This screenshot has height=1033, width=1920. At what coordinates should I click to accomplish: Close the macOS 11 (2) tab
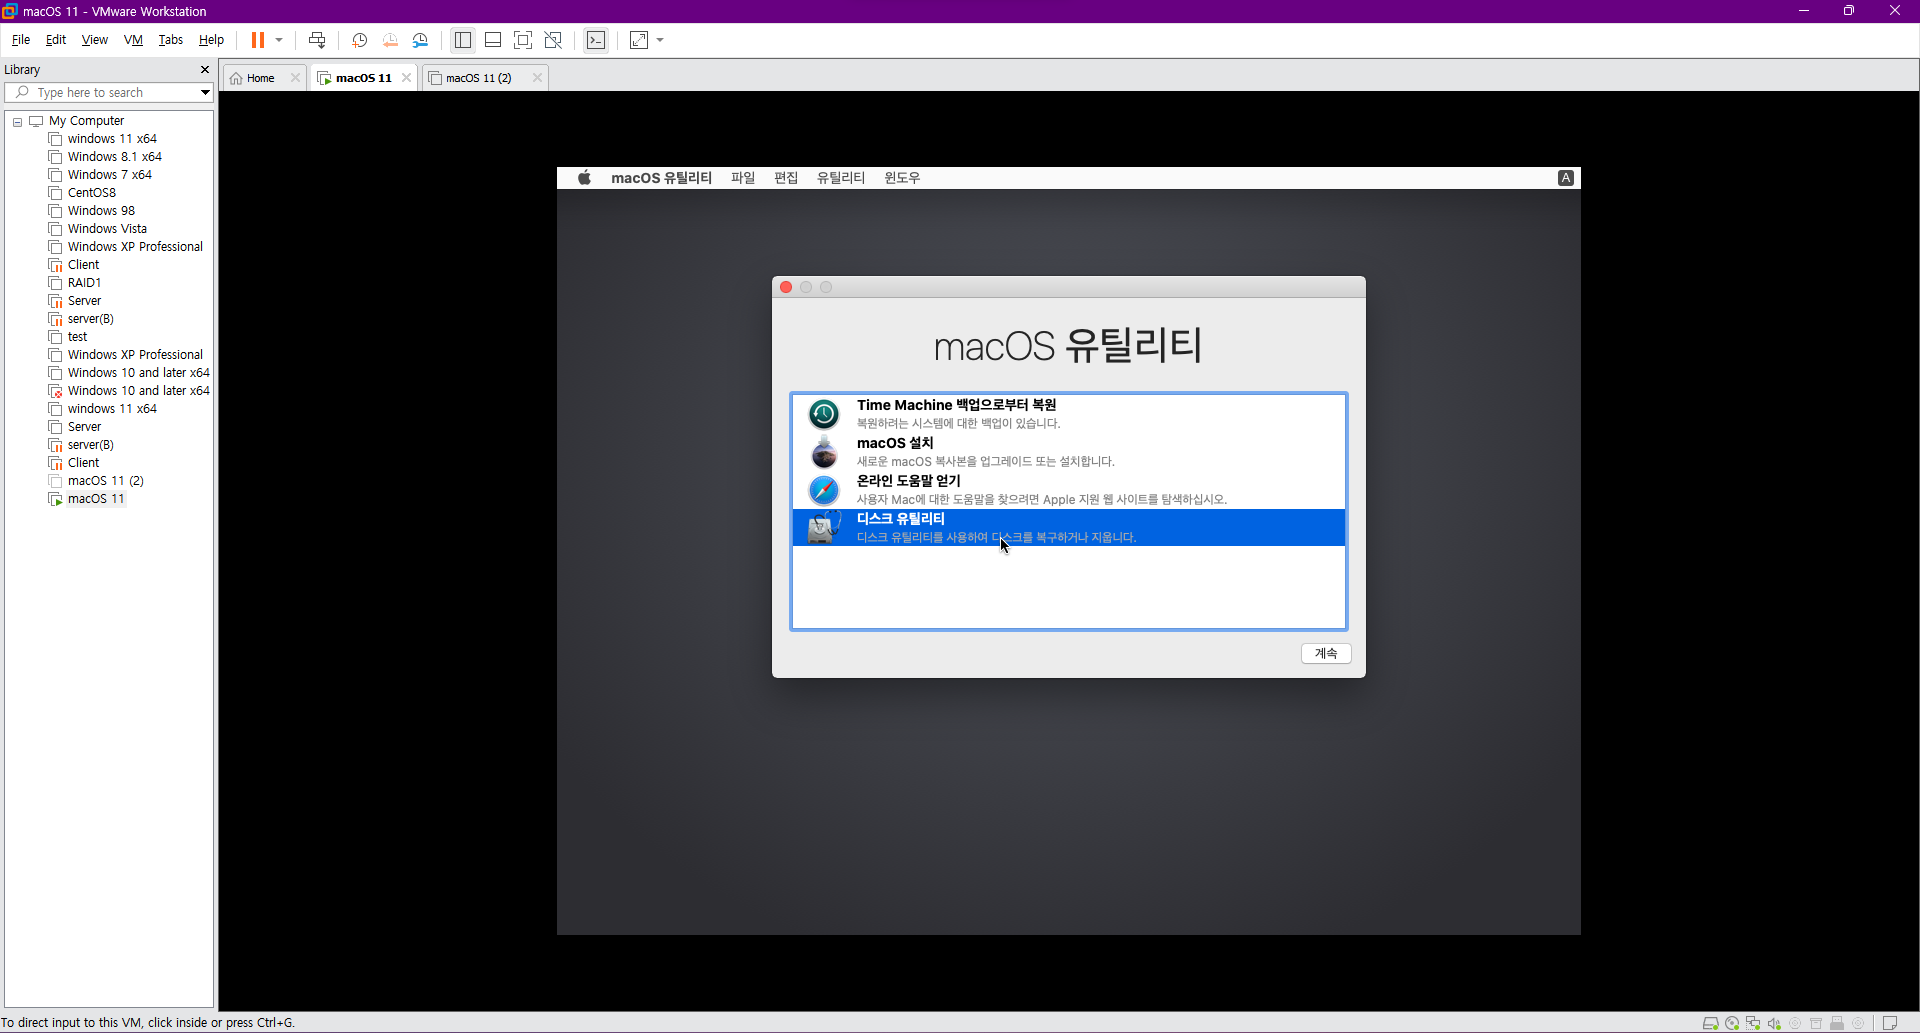537,78
